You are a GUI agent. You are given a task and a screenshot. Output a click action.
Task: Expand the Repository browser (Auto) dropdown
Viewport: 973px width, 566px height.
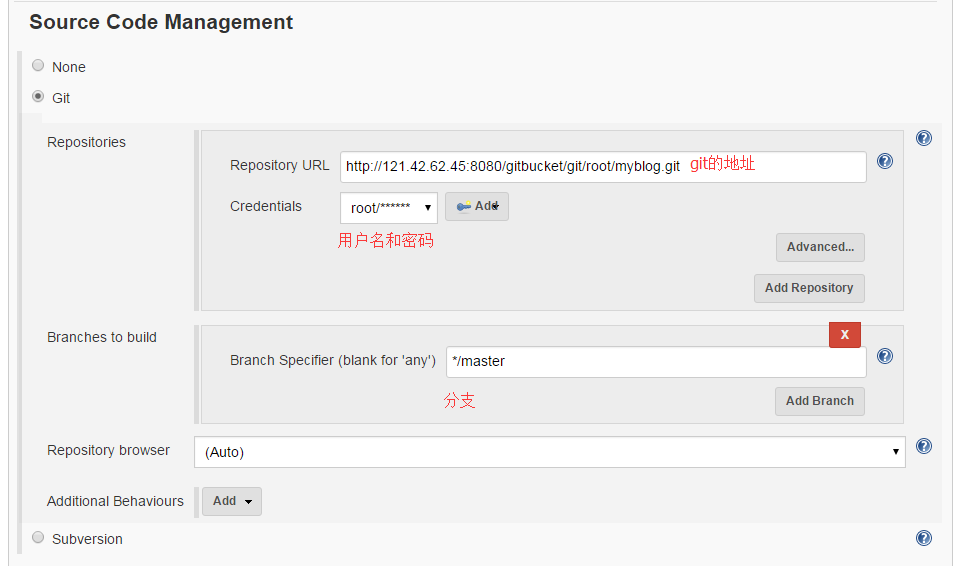[x=549, y=452]
